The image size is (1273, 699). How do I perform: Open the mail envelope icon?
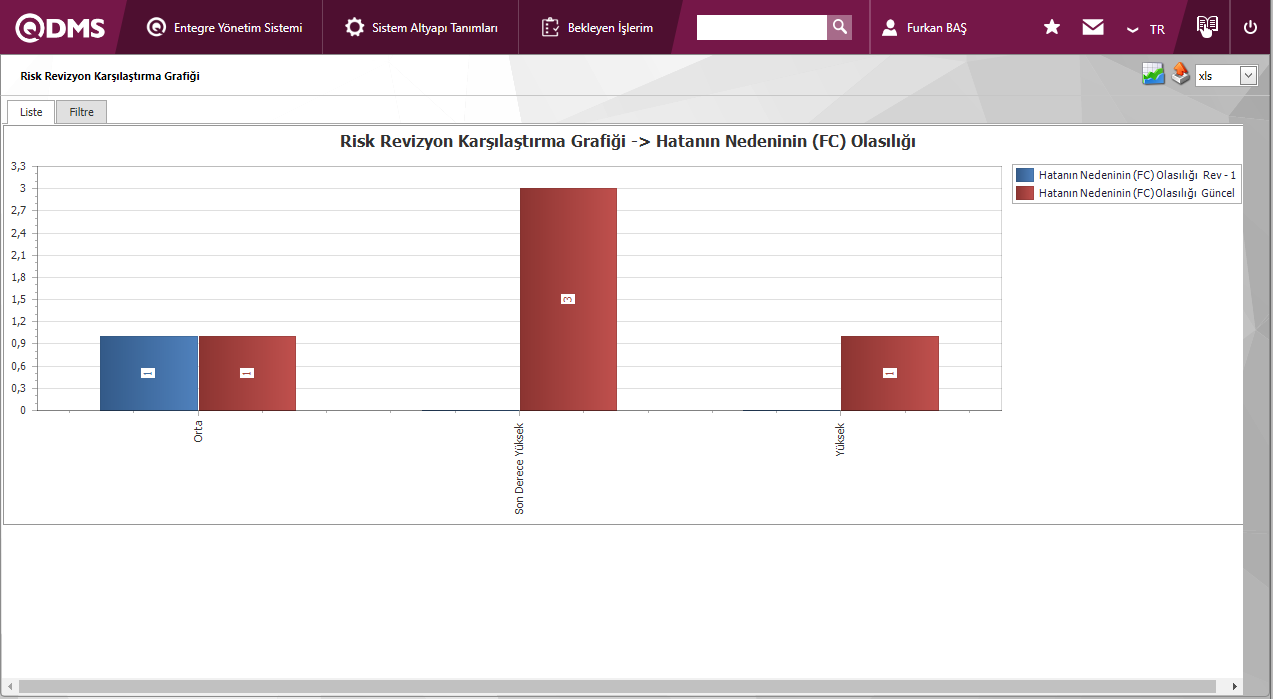1093,28
